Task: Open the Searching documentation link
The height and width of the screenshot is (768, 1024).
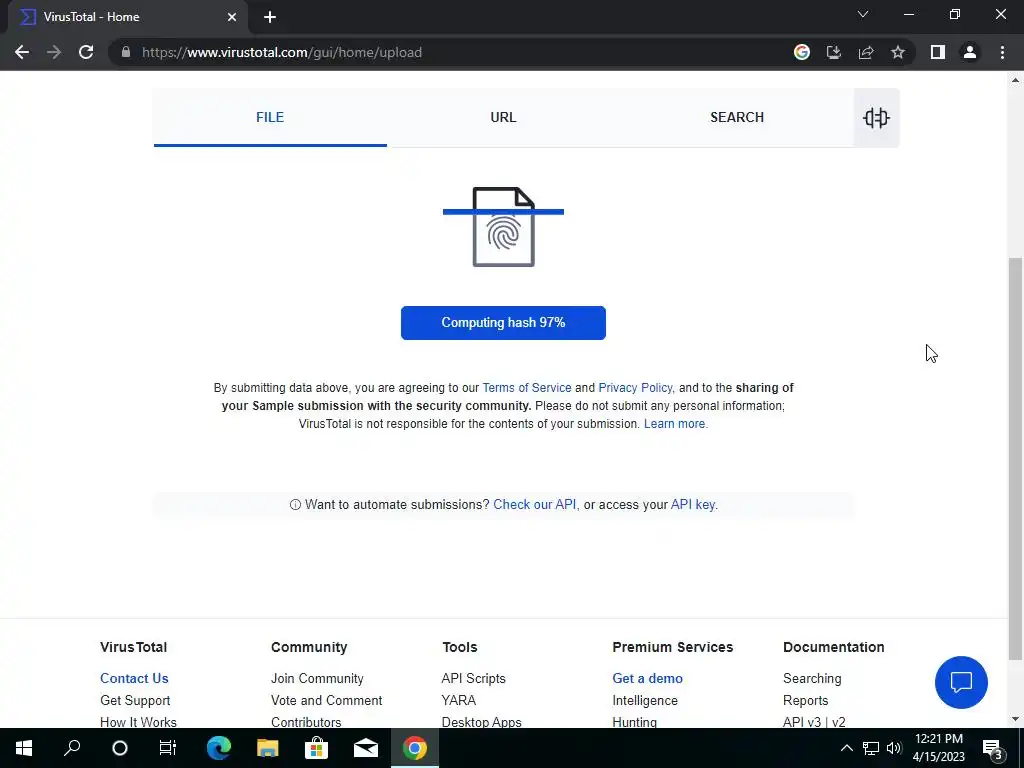Action: pyautogui.click(x=812, y=678)
